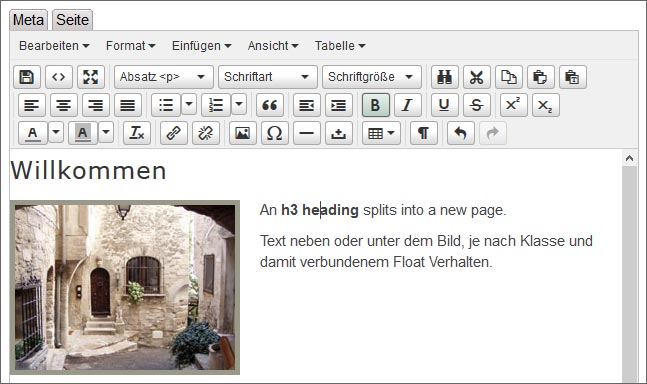The height and width of the screenshot is (384, 647).
Task: Remove link with broken chain icon
Action: click(x=205, y=133)
